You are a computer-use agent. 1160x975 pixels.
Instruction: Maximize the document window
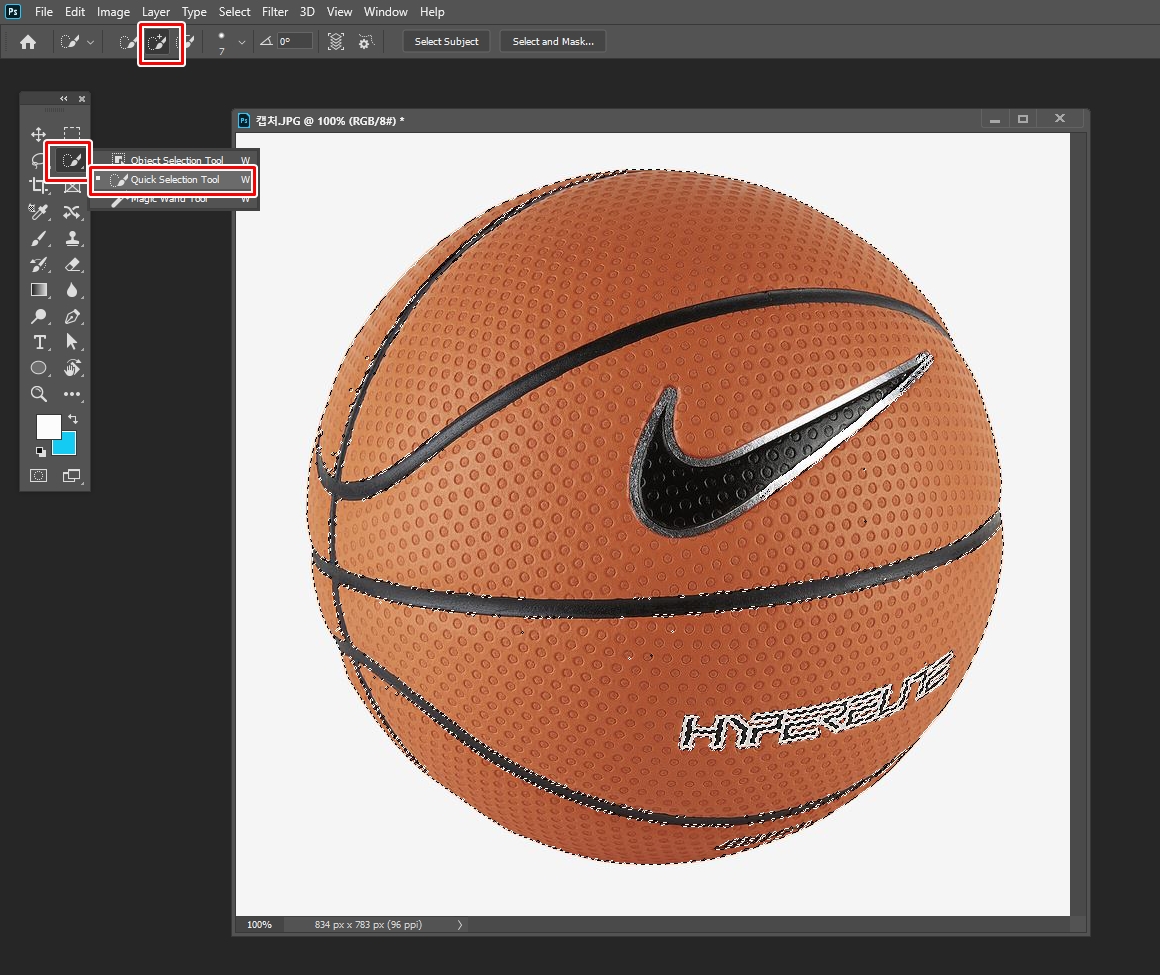point(1023,118)
